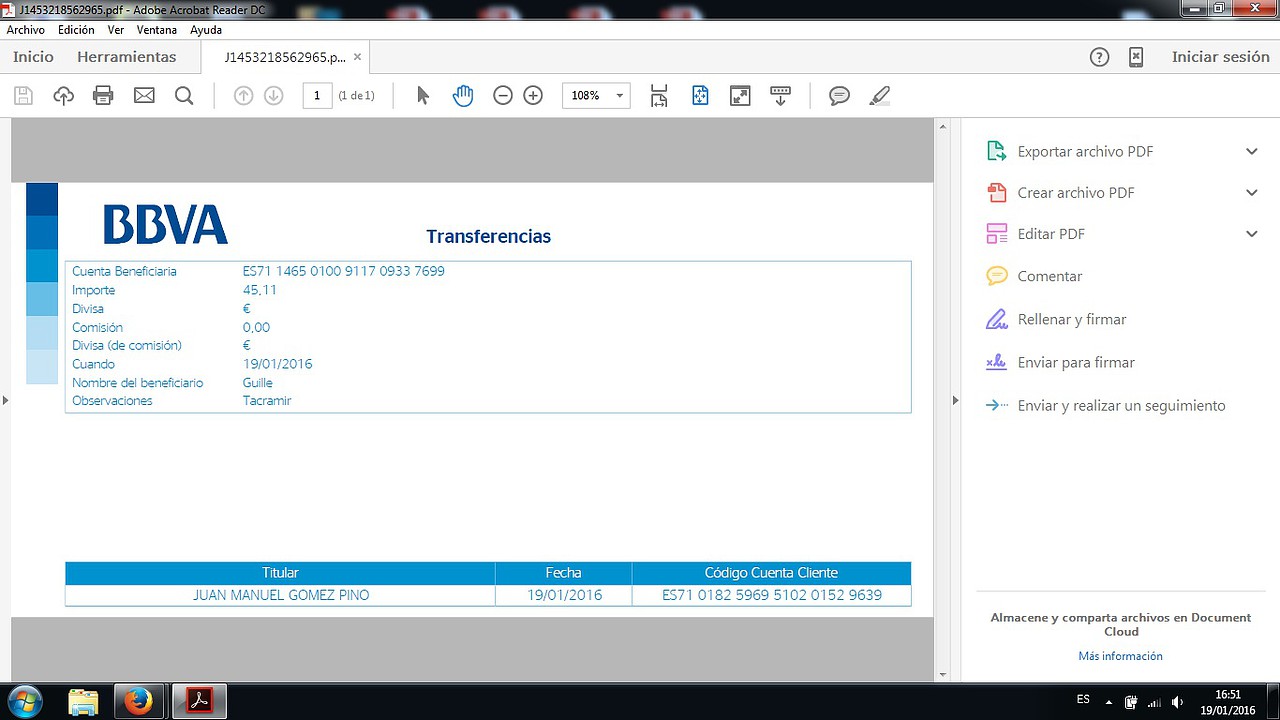Click Enviar para firmar icon
Image resolution: width=1280 pixels, height=720 pixels.
coord(996,362)
